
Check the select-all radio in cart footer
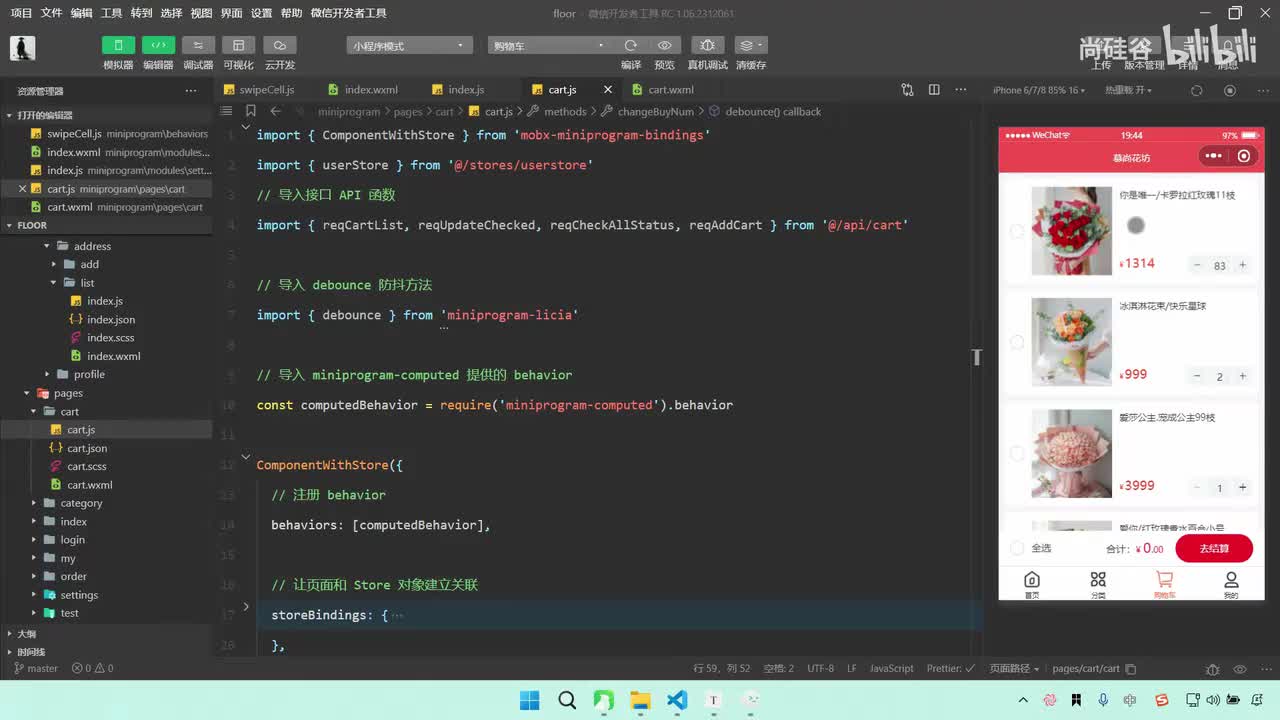(x=1017, y=548)
